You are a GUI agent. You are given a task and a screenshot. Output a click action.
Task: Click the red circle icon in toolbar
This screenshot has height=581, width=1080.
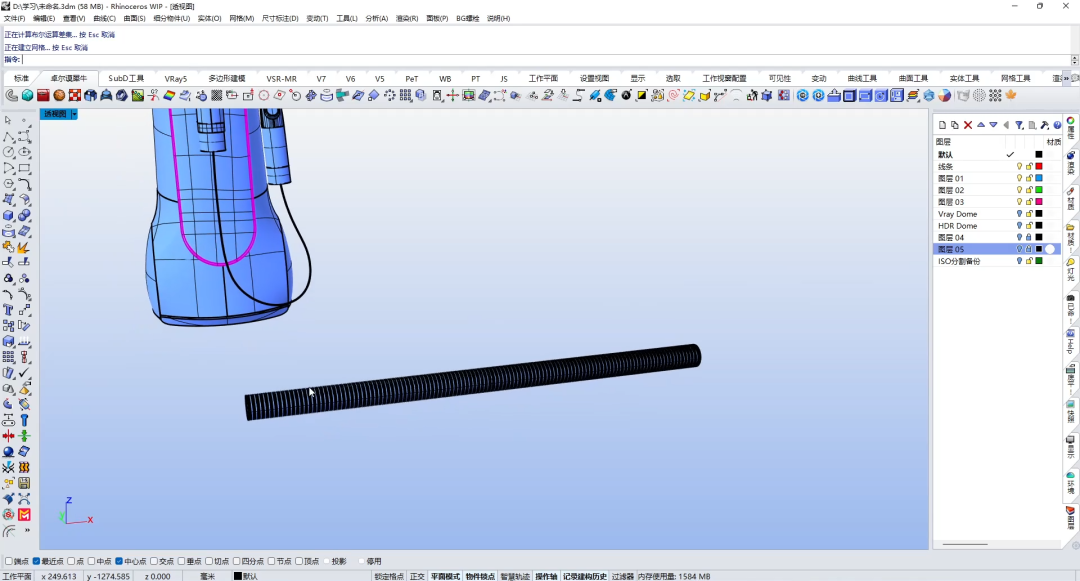(263, 95)
